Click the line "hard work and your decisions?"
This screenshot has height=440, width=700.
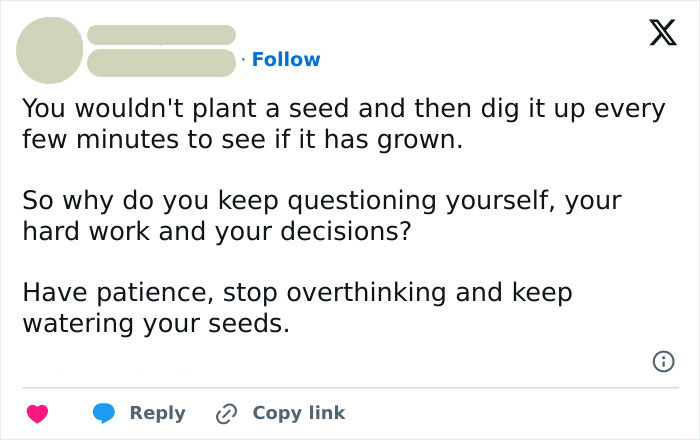coord(217,232)
